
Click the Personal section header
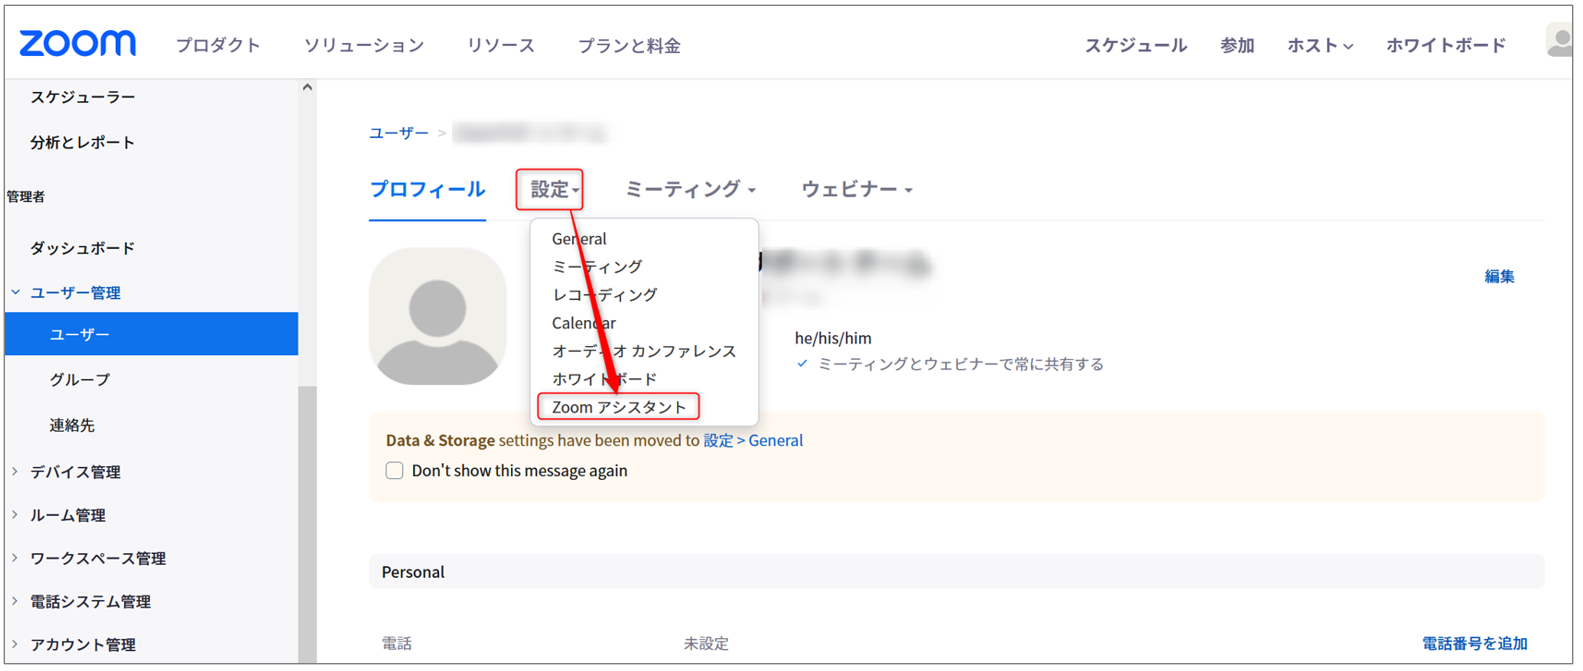tap(957, 572)
